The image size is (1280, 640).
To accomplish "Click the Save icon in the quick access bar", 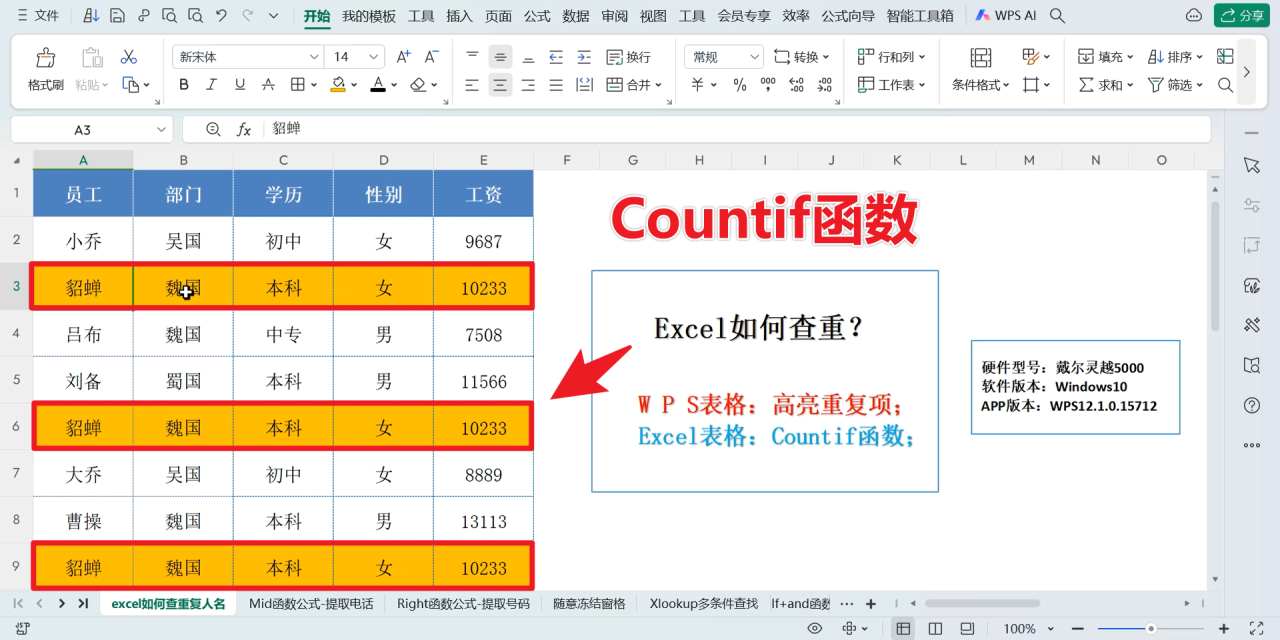I will click(117, 16).
